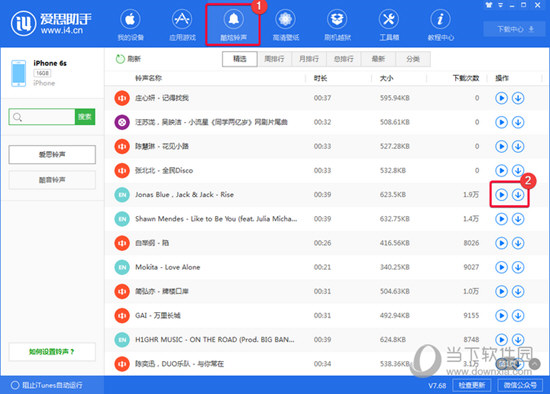This screenshot has width=550, height=394.
Task: Play Shawn Mendes - Like to Be You
Action: pyautogui.click(x=502, y=219)
